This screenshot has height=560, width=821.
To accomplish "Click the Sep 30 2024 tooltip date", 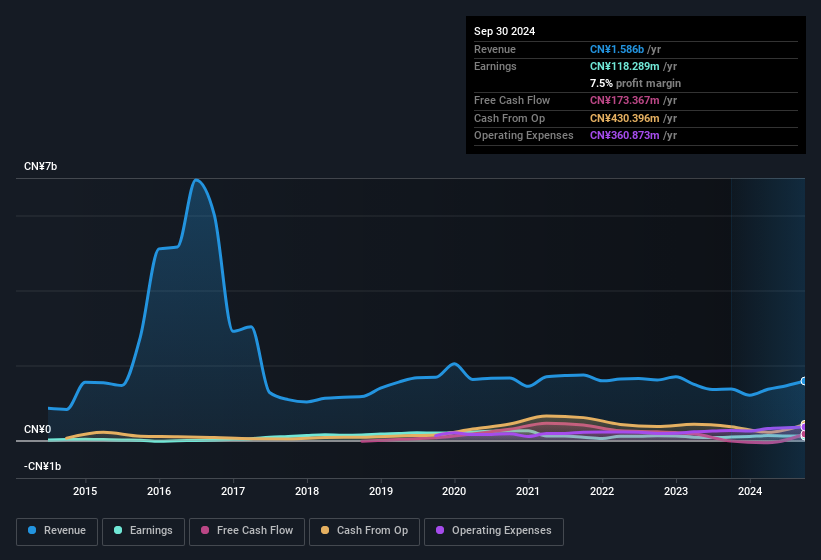I will [x=504, y=31].
